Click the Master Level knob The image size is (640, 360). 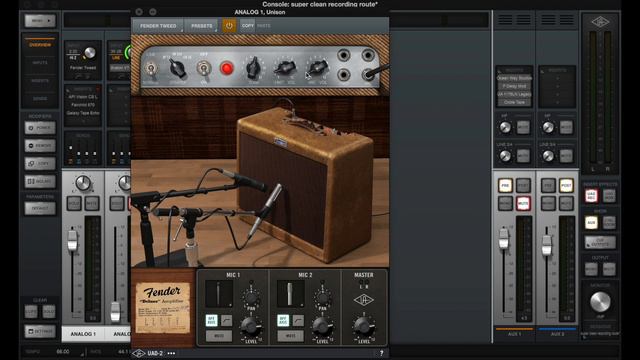pyautogui.click(x=363, y=326)
